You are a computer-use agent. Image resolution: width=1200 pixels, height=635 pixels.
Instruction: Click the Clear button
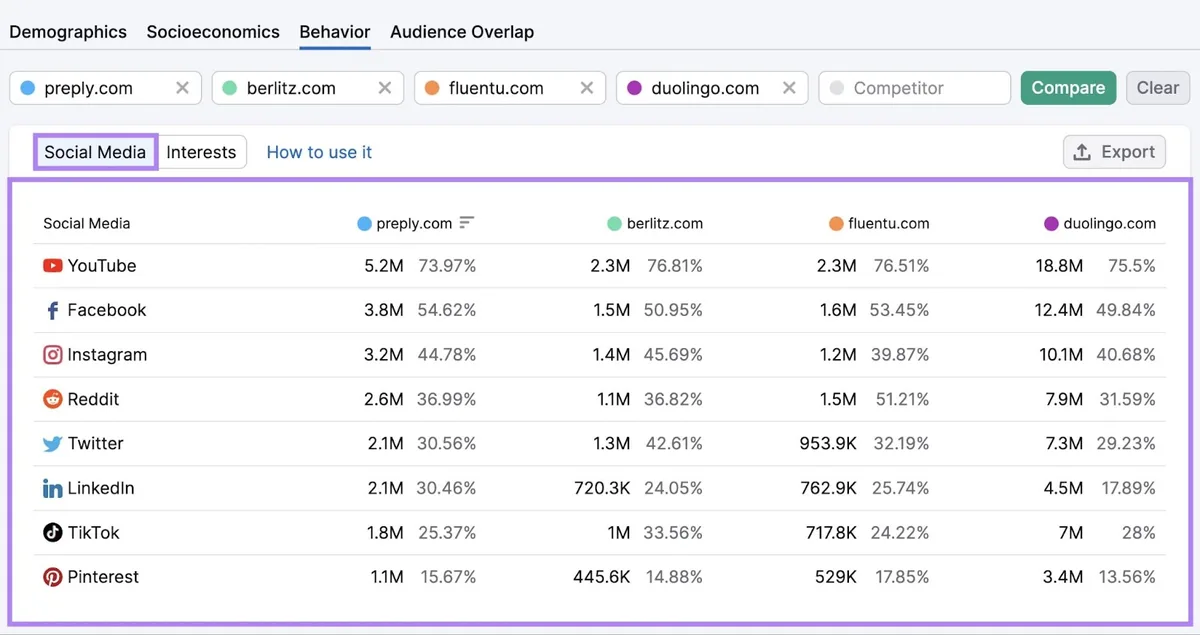coord(1158,88)
